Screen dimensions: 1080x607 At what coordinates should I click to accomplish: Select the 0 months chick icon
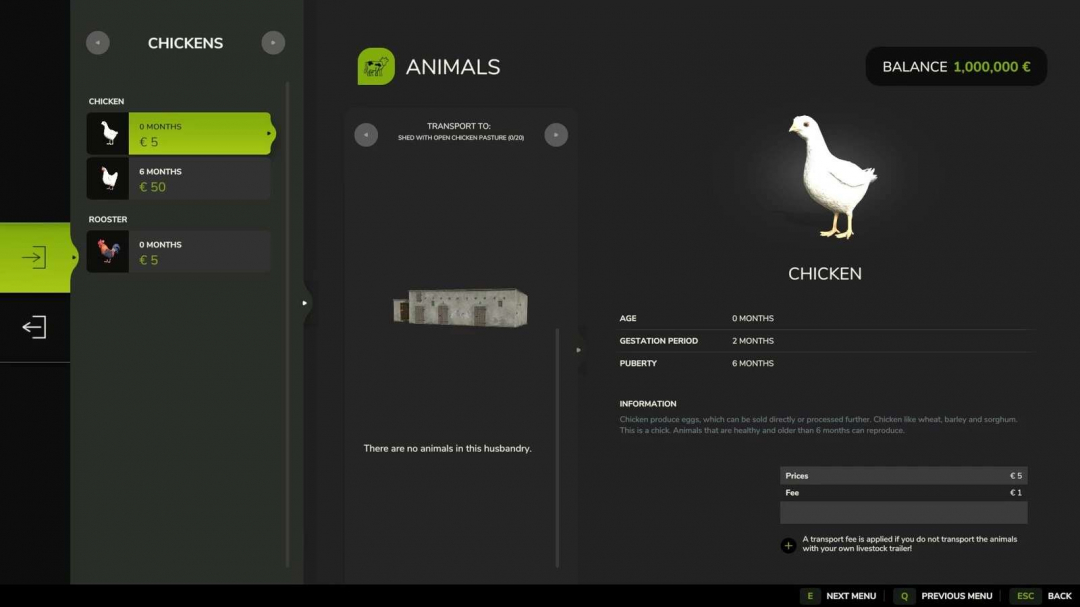point(107,133)
